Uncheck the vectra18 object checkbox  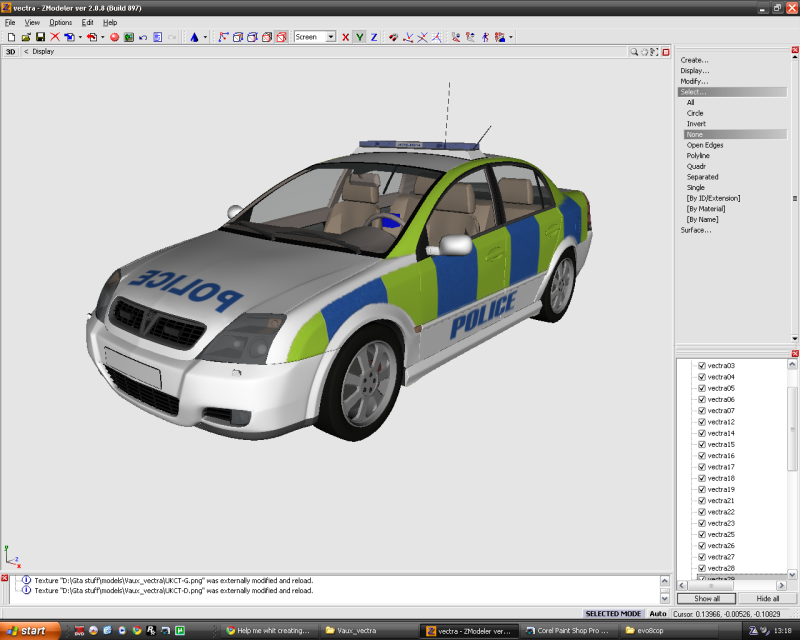(702, 478)
